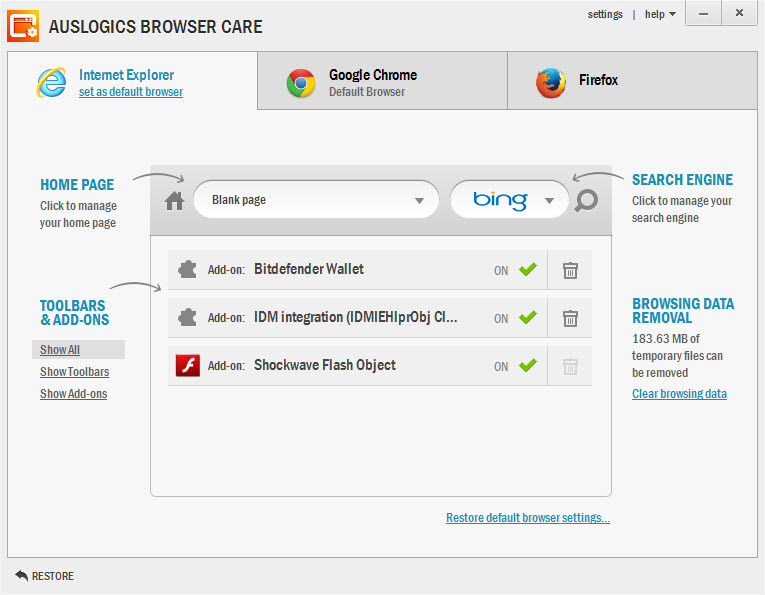
Task: Click the home page house icon
Action: [174, 200]
